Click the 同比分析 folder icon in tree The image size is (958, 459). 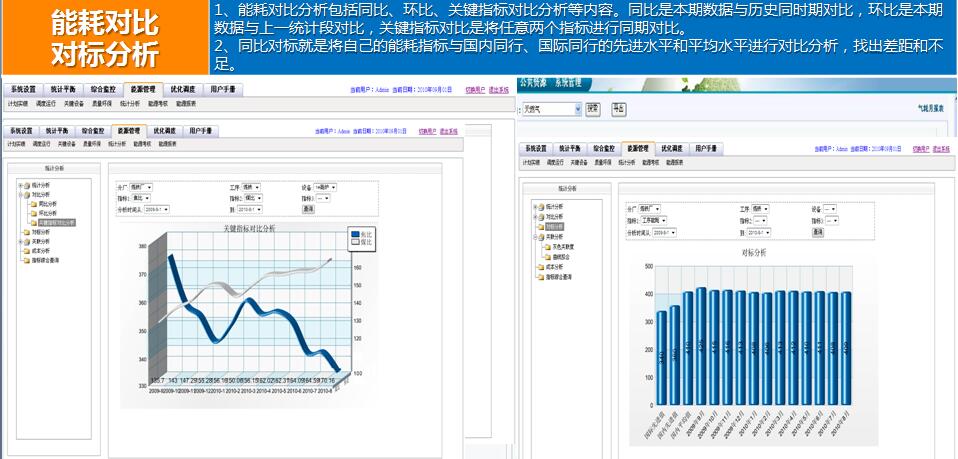pyautogui.click(x=33, y=203)
